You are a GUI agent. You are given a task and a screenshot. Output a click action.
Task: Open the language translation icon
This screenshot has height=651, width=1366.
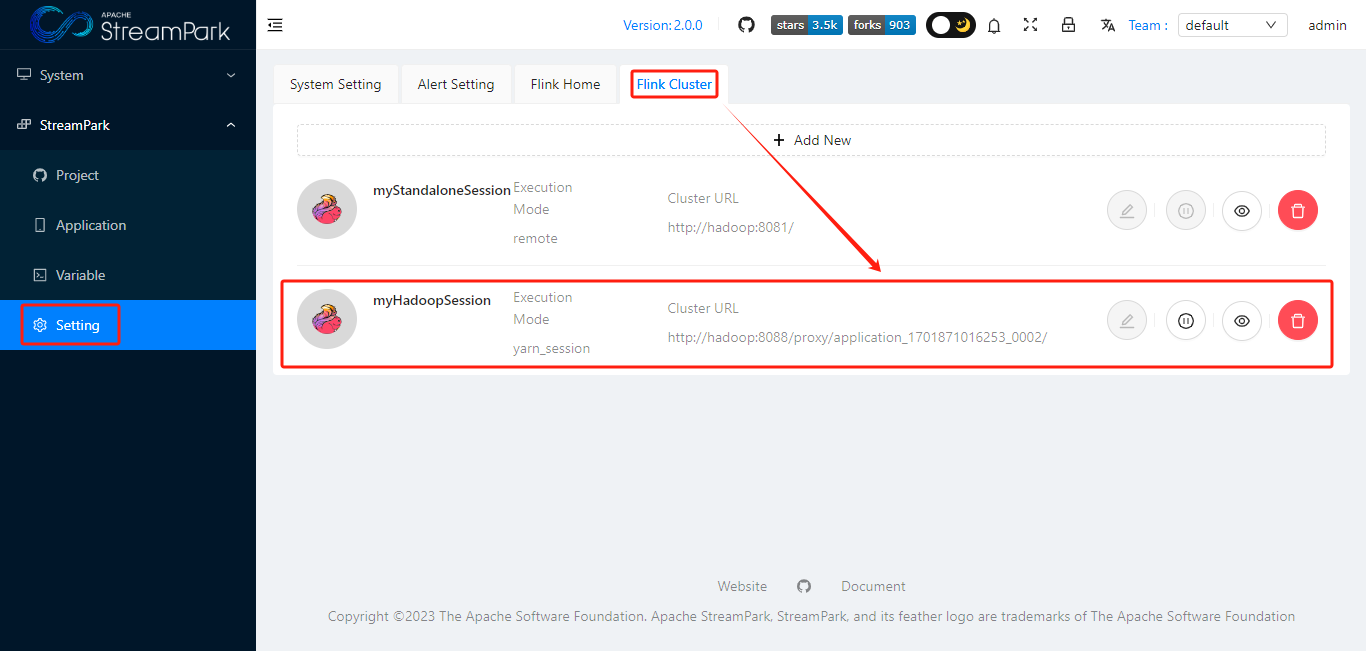tap(1107, 25)
